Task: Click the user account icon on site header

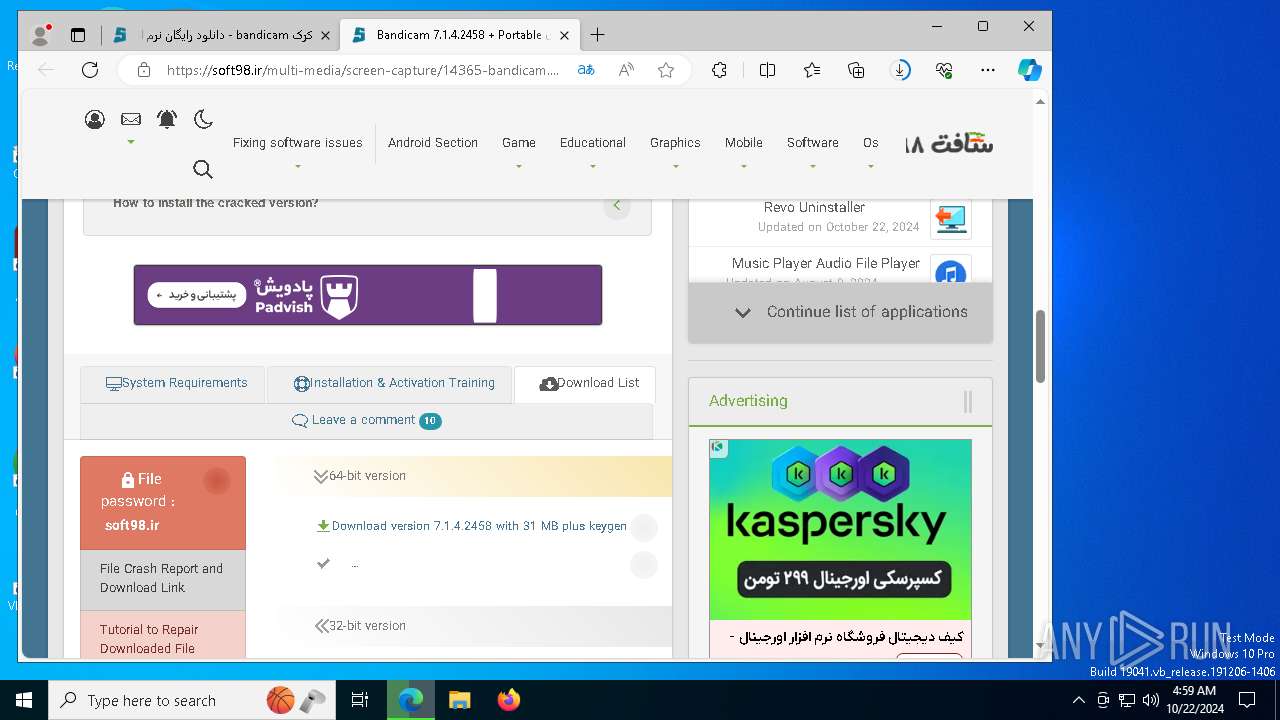Action: (x=95, y=120)
